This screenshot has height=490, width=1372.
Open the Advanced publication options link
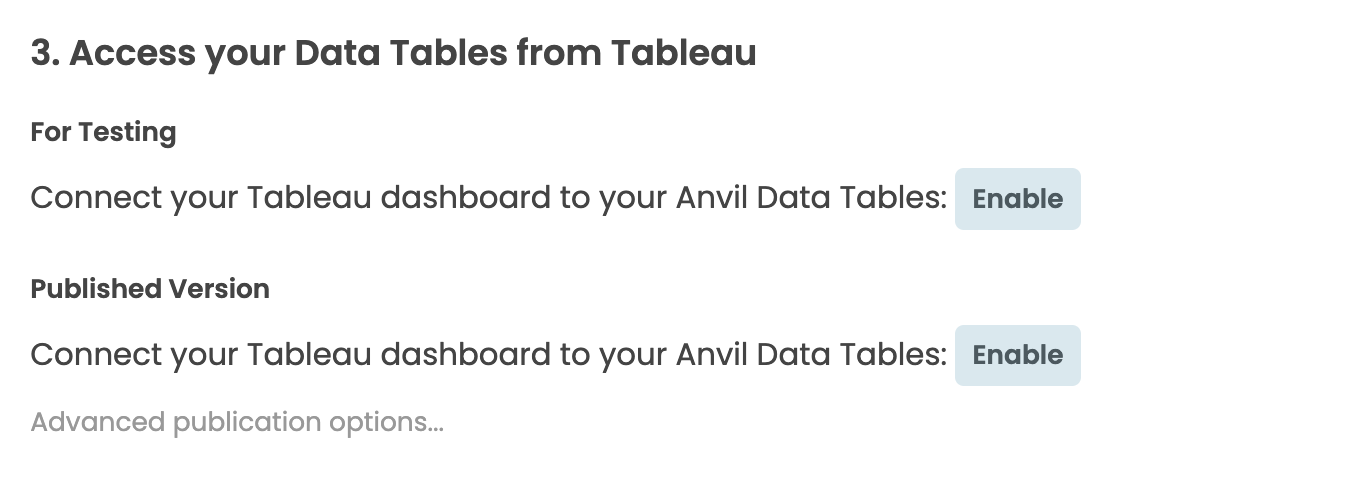(x=237, y=422)
